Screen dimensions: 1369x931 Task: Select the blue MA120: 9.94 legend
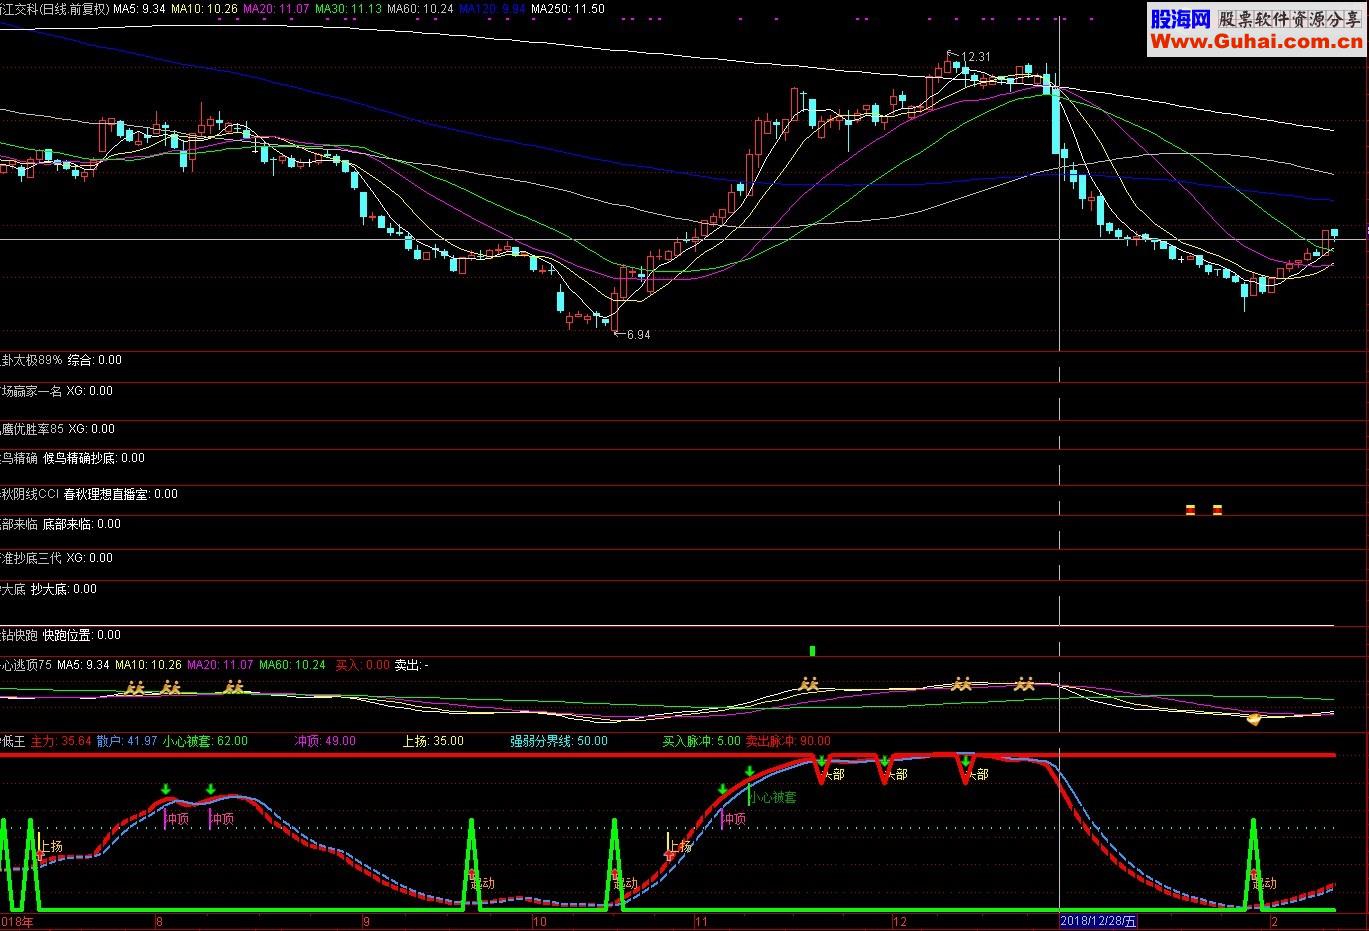(491, 8)
